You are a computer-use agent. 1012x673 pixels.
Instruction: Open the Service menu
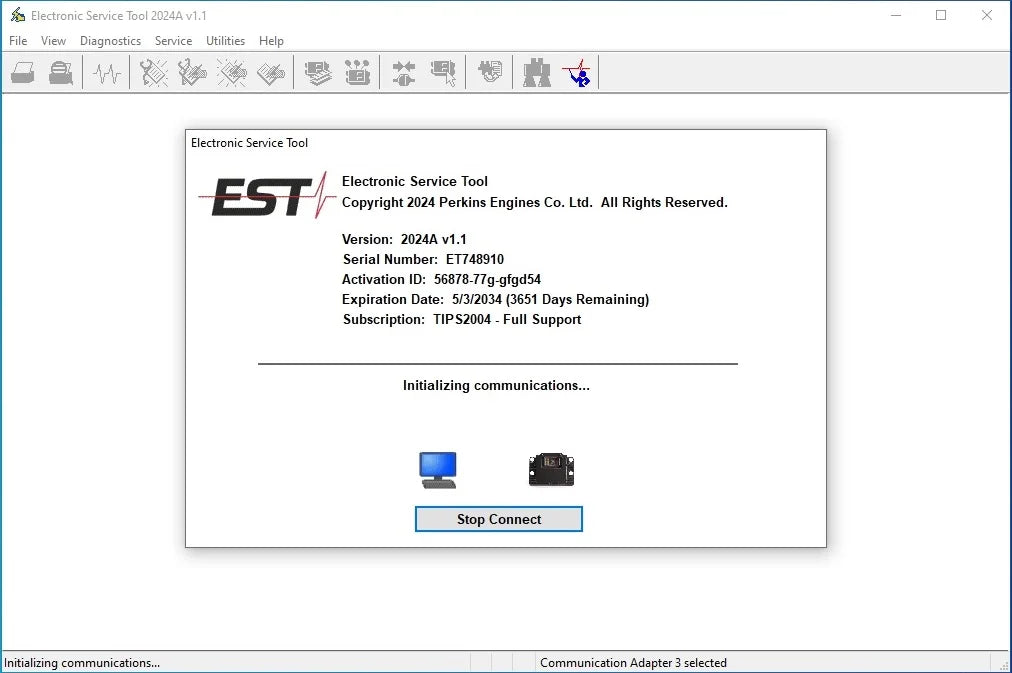(173, 41)
